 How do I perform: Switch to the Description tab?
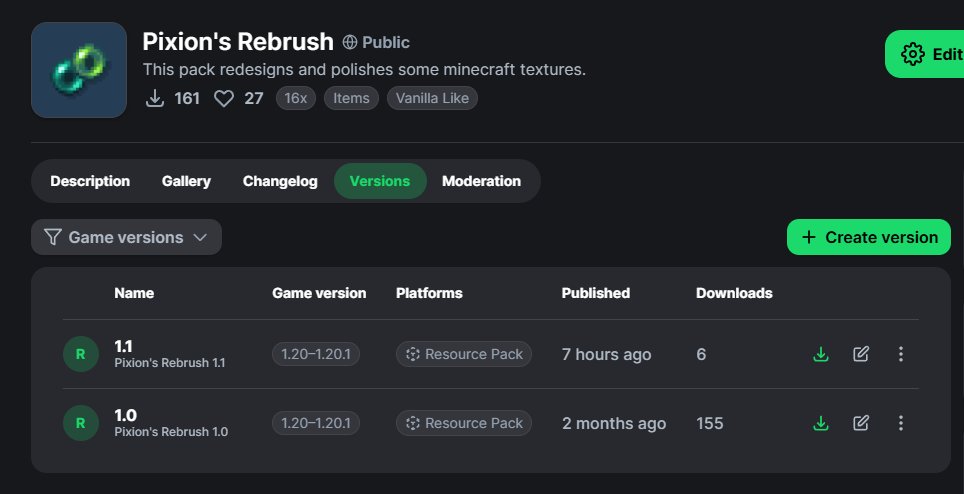click(90, 181)
